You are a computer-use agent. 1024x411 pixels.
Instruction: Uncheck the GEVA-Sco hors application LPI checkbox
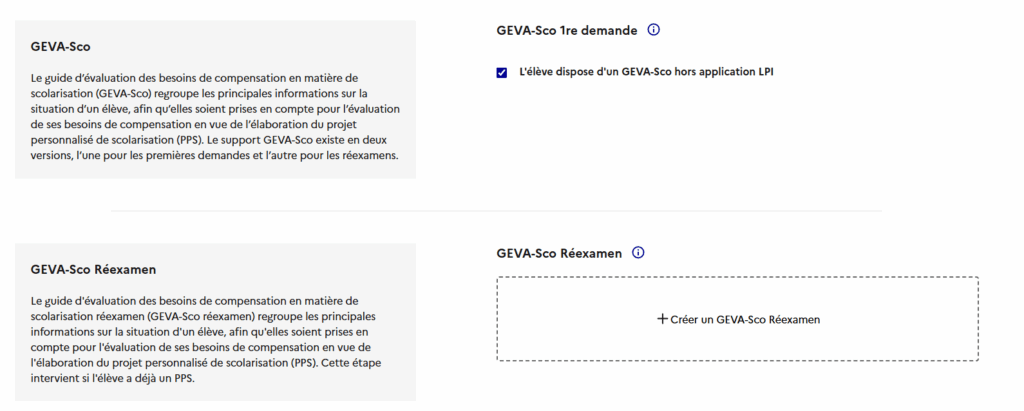click(502, 73)
